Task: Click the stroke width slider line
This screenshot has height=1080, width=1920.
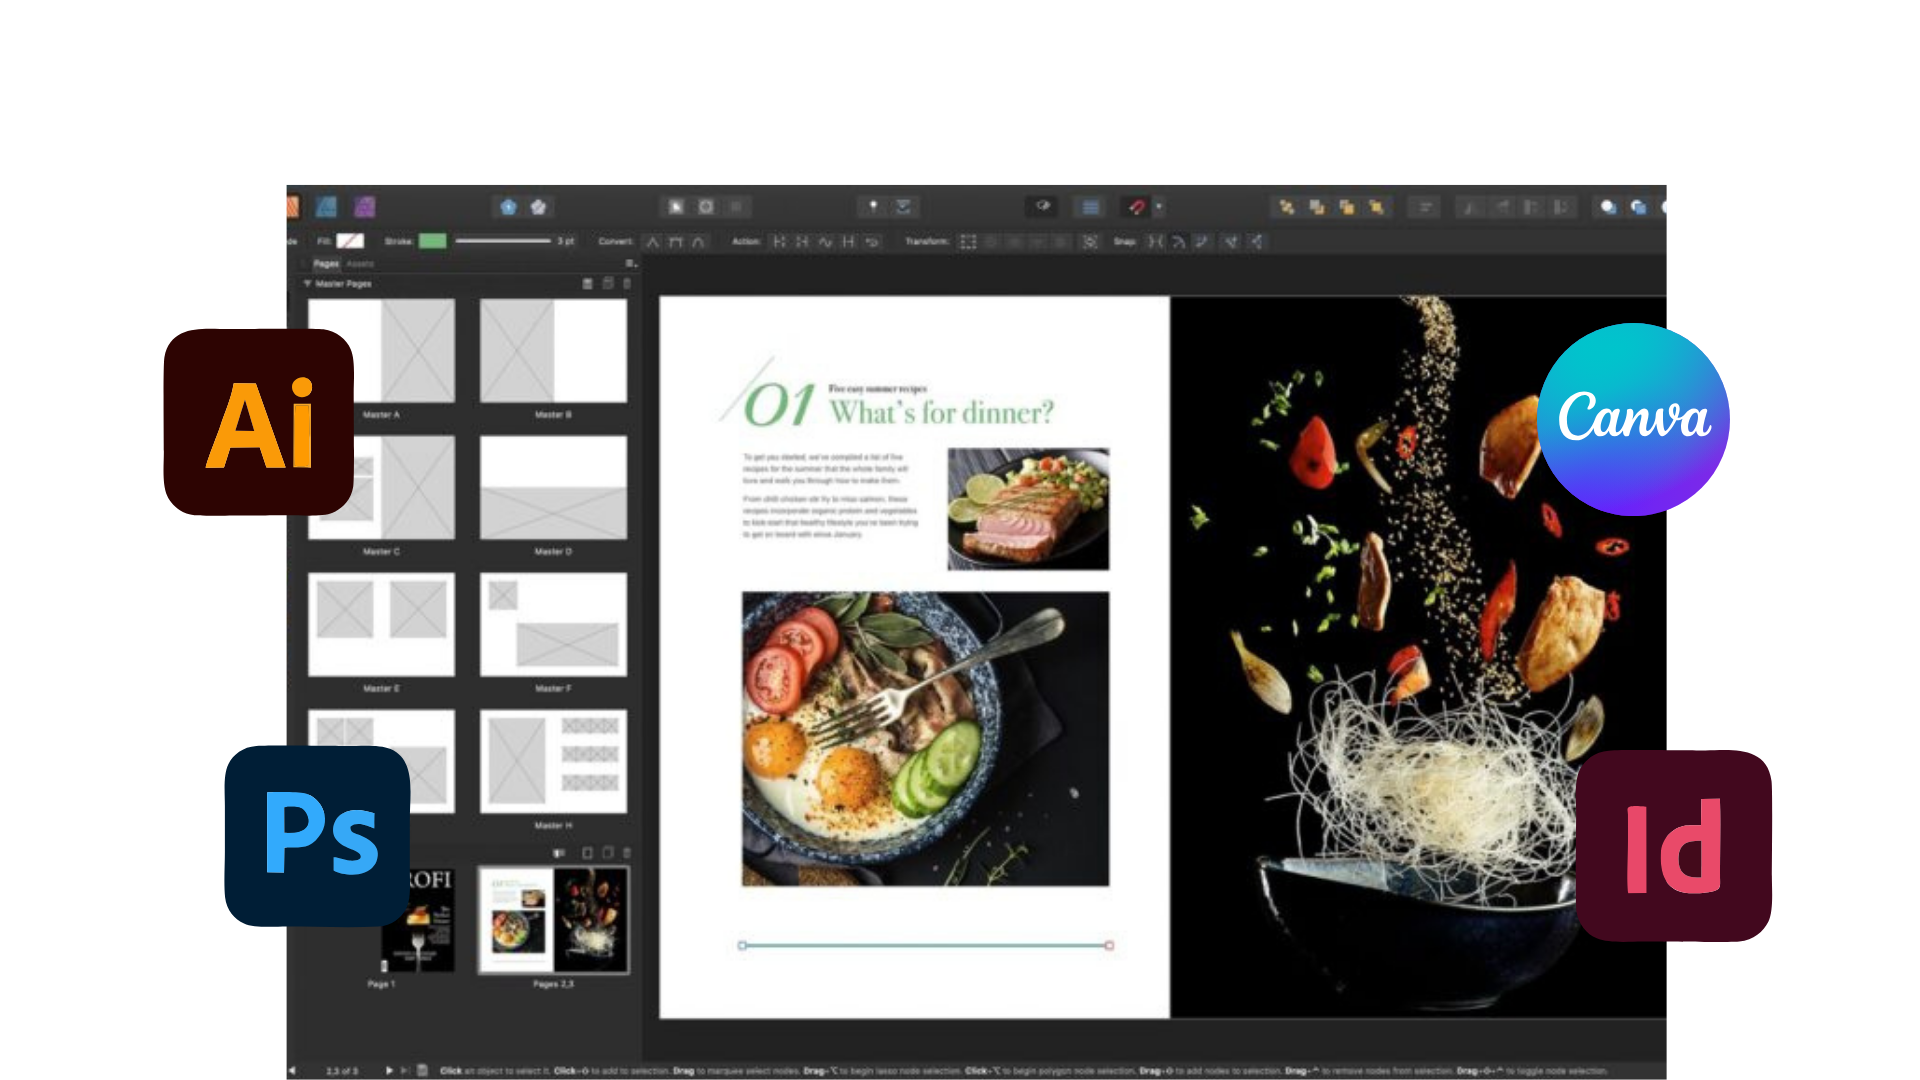Action: click(503, 241)
